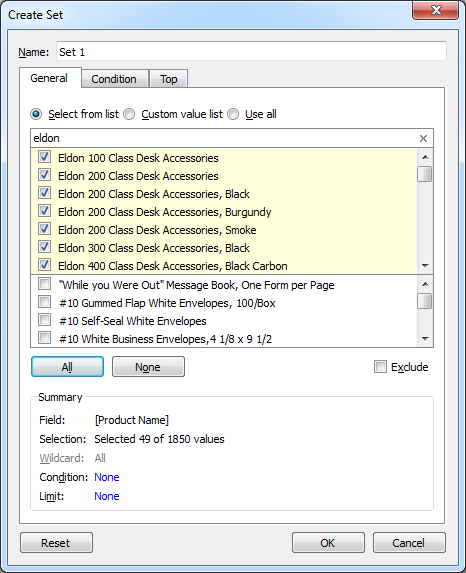Switch to the General tab
466x573 pixels.
(x=49, y=78)
